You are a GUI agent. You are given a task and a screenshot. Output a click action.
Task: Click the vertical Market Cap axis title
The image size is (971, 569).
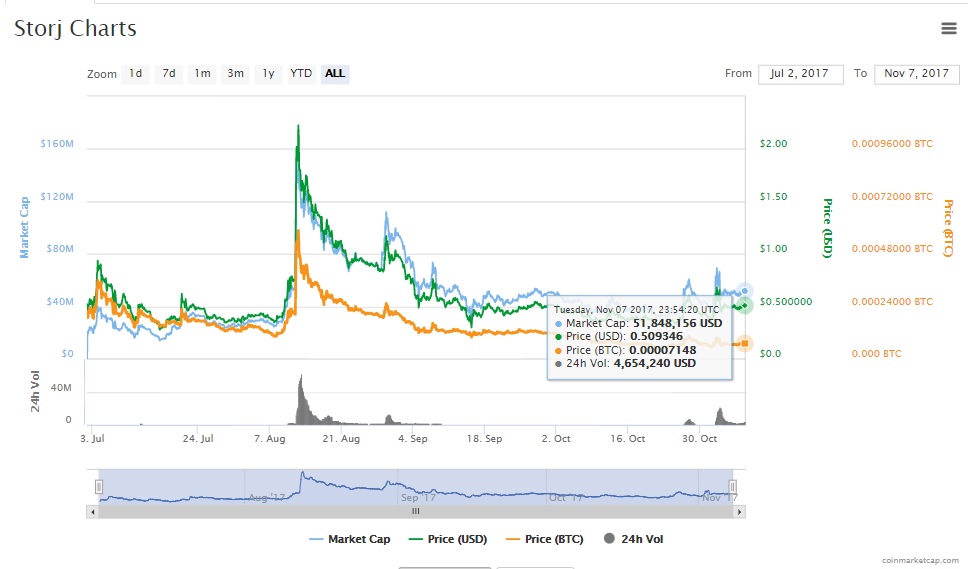coord(24,227)
